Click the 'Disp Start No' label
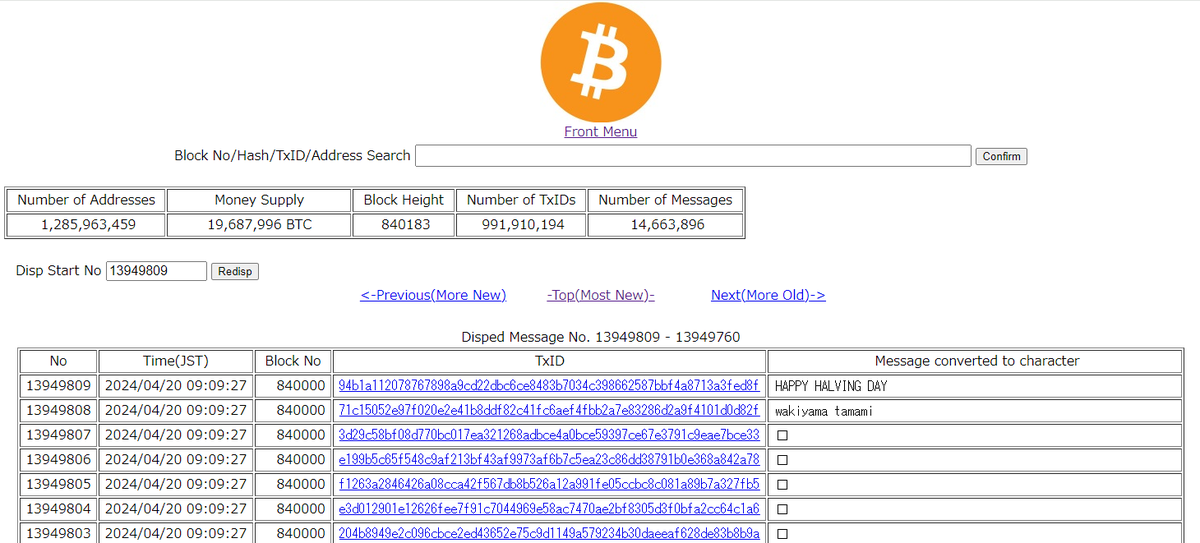Image resolution: width=1200 pixels, height=543 pixels. tap(58, 271)
